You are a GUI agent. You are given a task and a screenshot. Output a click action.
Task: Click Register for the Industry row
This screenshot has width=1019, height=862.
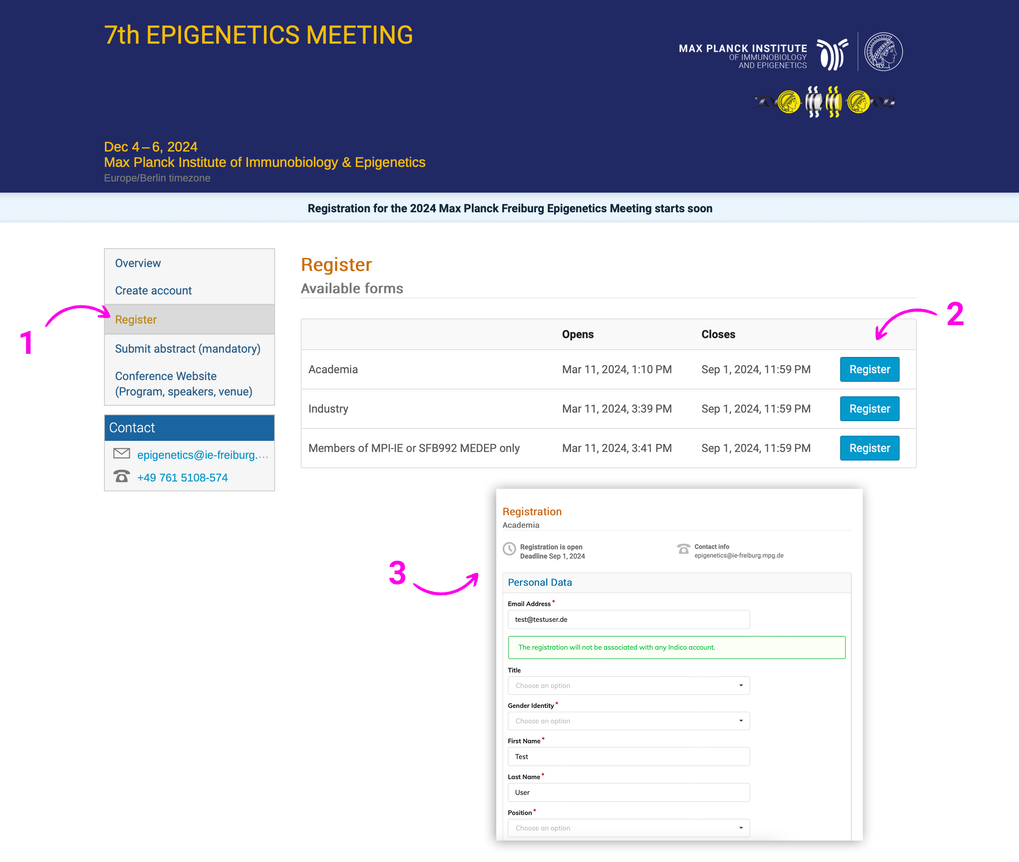tap(870, 409)
